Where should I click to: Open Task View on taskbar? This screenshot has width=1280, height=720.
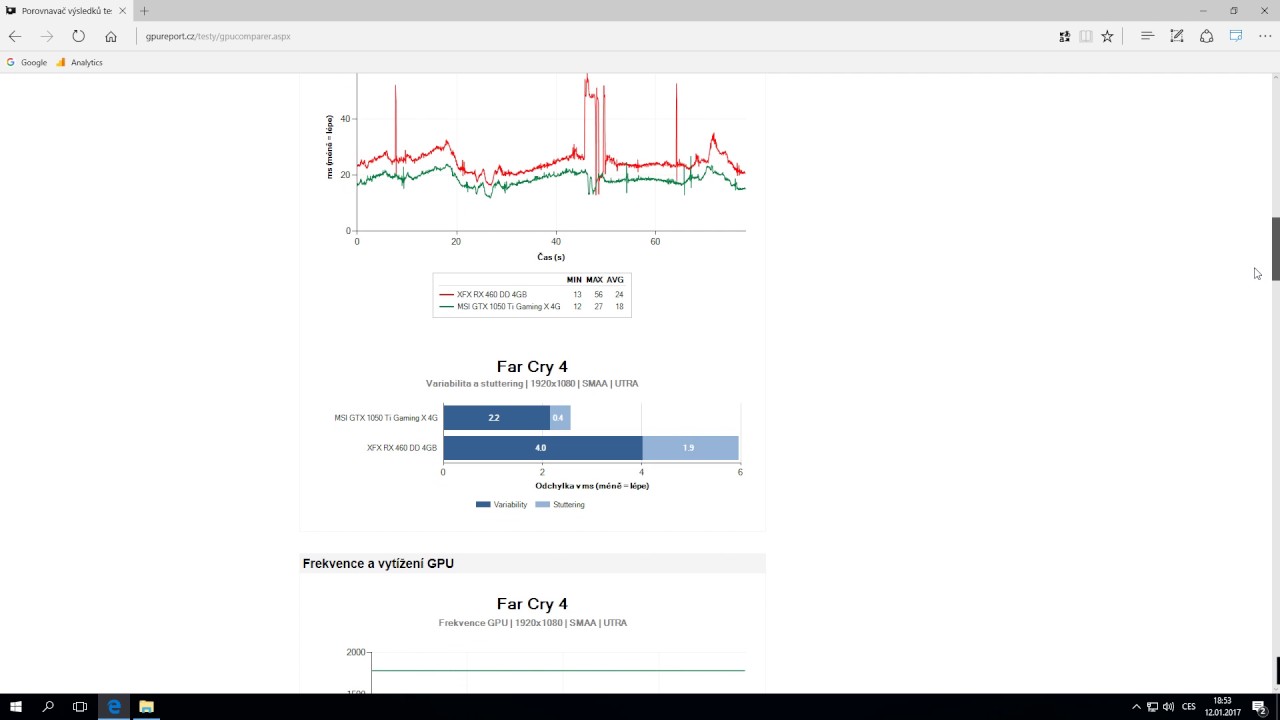80,707
